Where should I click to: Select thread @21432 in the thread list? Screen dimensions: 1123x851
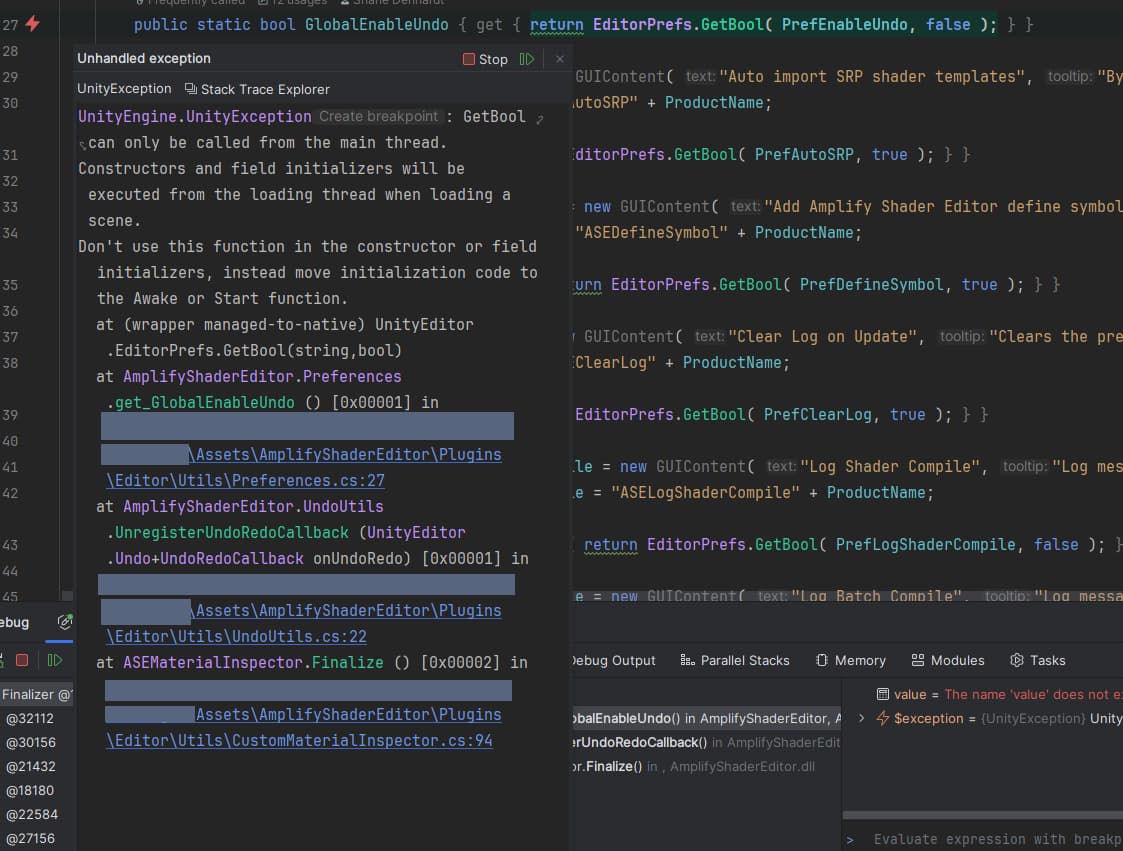click(x=31, y=766)
